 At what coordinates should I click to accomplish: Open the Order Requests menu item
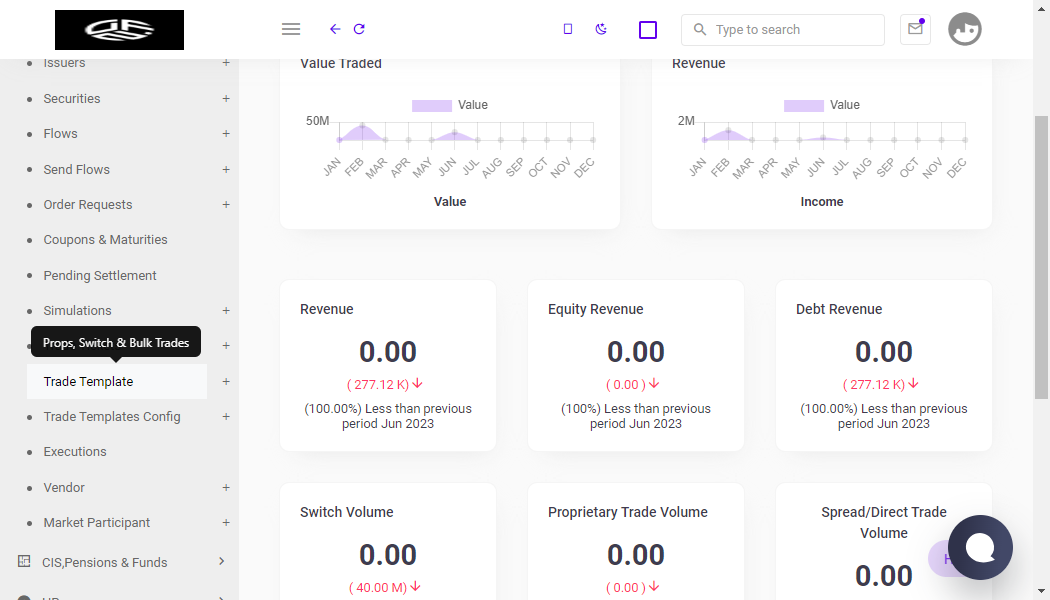point(88,204)
